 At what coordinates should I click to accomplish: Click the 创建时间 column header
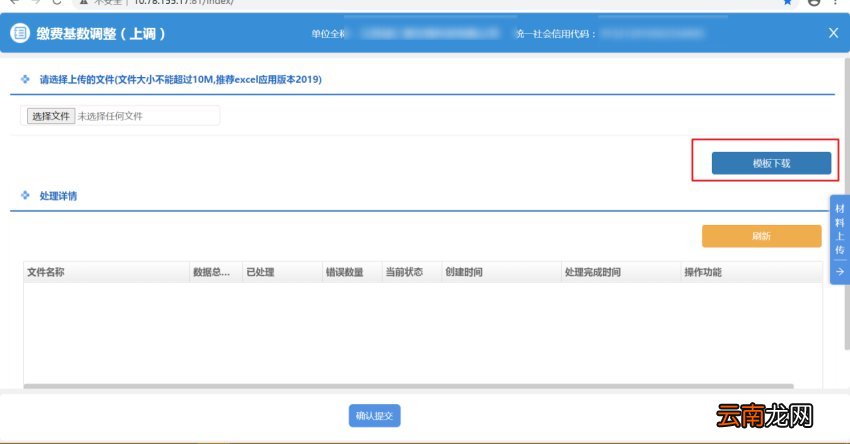[x=501, y=272]
